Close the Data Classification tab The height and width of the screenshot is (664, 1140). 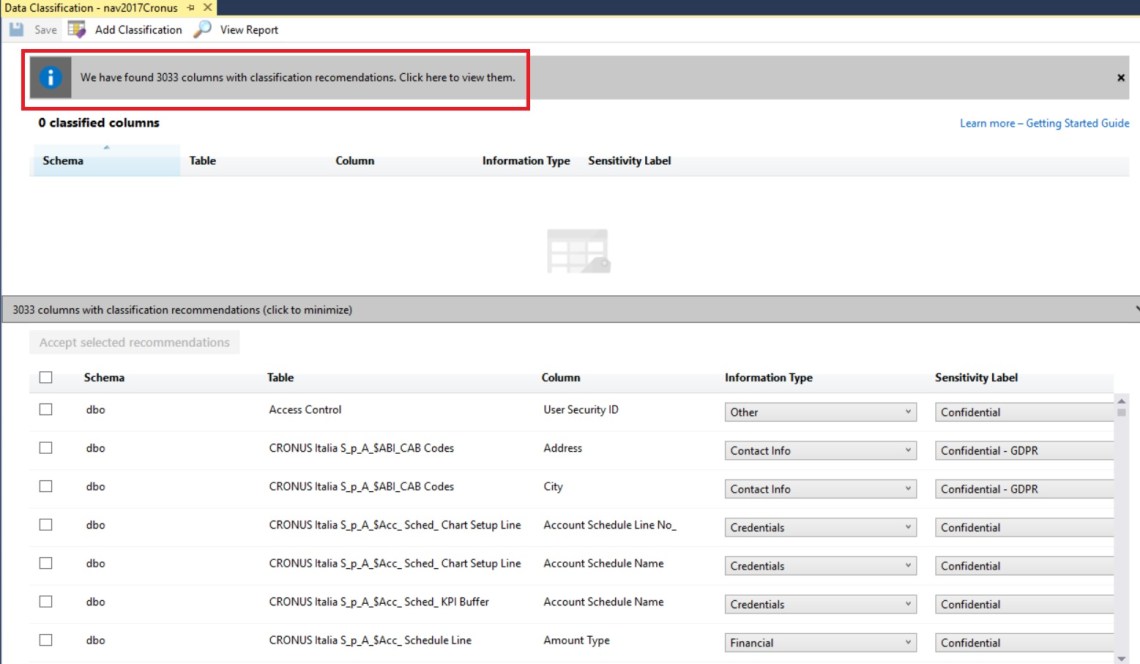[208, 8]
